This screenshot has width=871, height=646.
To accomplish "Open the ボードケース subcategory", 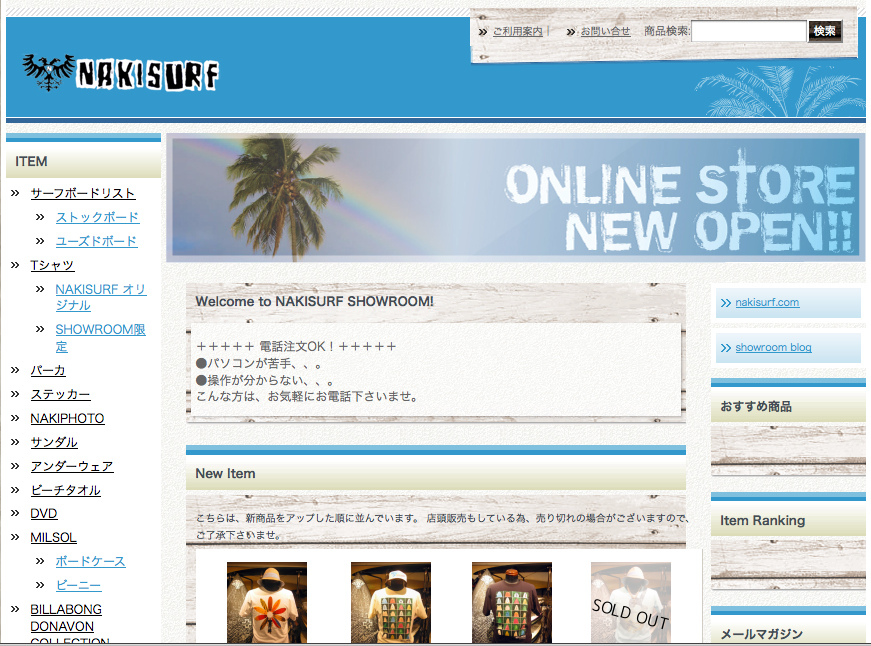I will [x=91, y=562].
